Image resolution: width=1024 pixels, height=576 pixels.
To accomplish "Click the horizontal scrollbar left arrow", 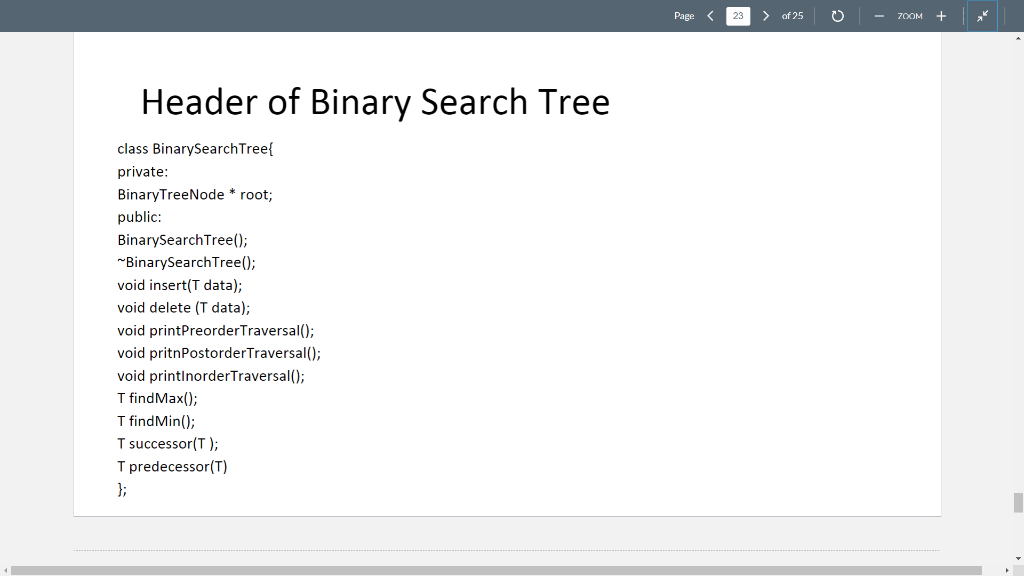I will (4, 568).
